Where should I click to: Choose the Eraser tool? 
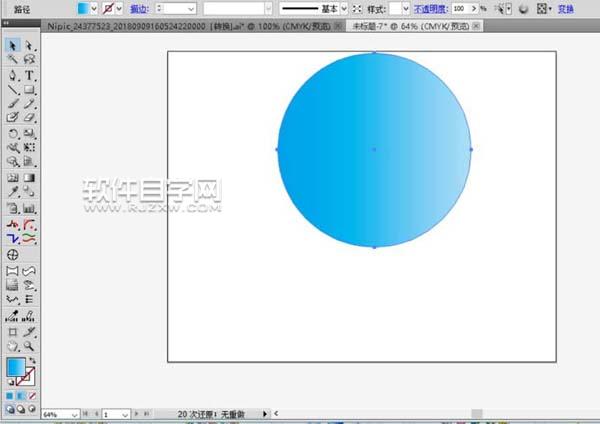coord(29,117)
